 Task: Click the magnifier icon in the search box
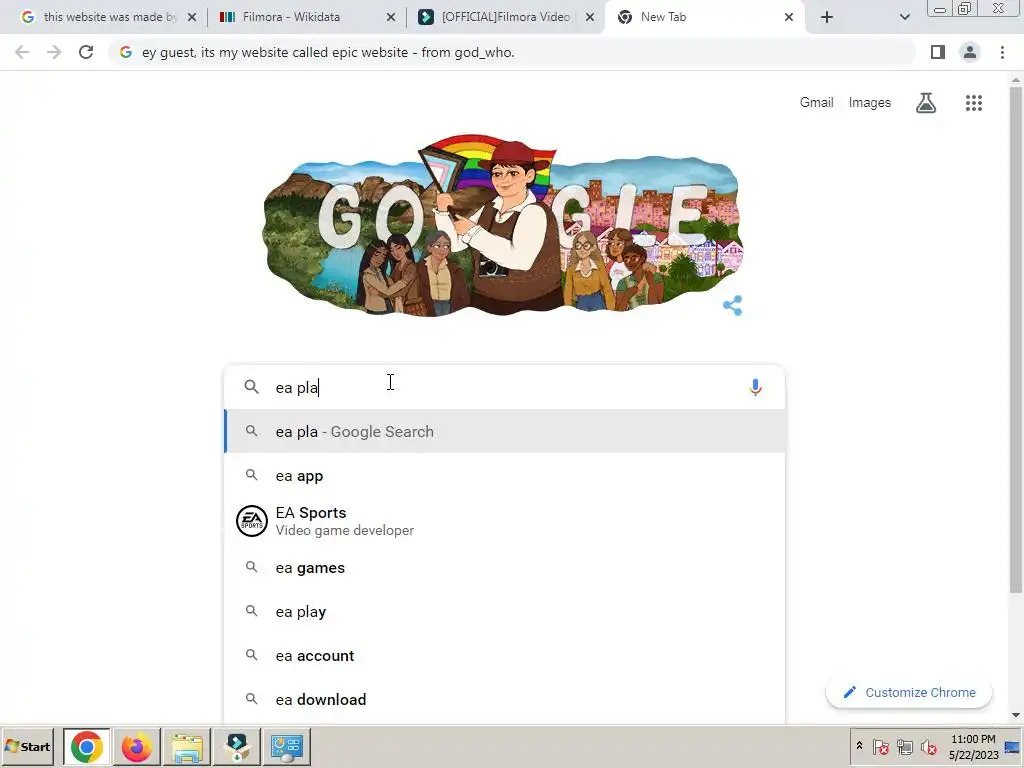(x=251, y=387)
